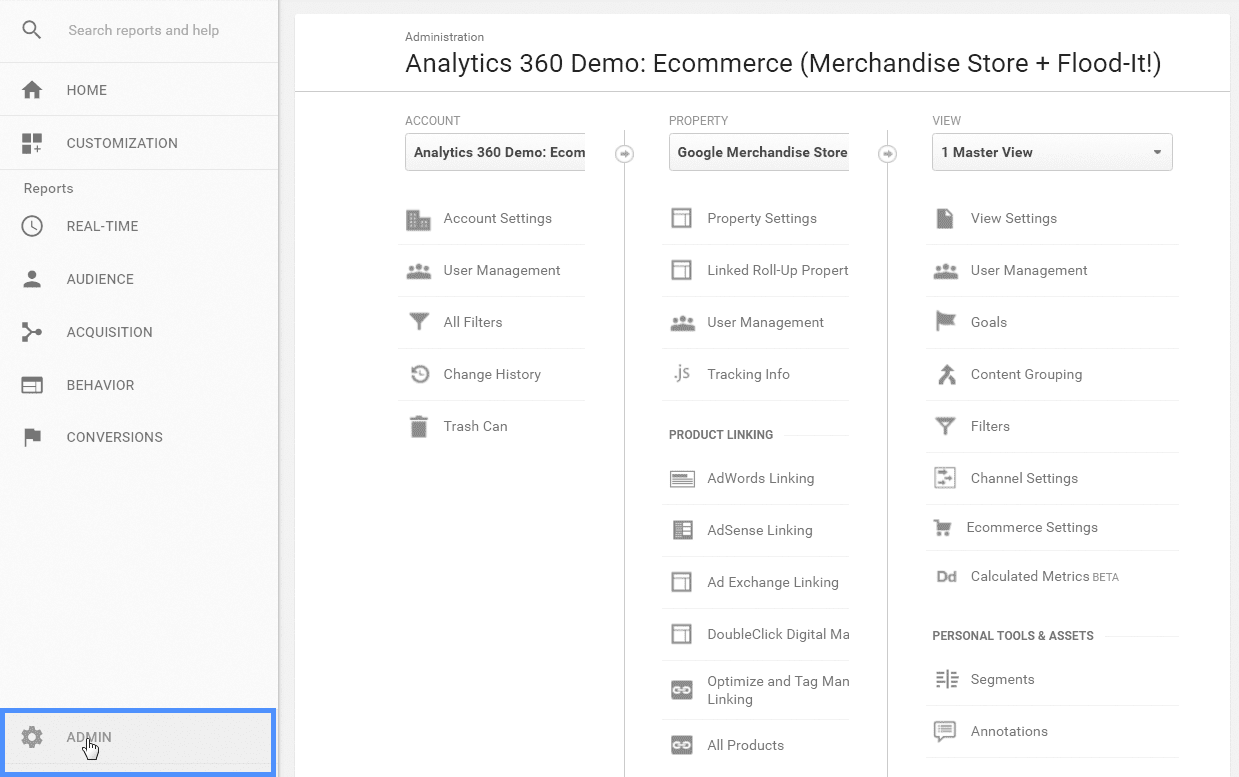The image size is (1239, 777).
Task: Select the Tracking Info code icon
Action: click(x=682, y=374)
